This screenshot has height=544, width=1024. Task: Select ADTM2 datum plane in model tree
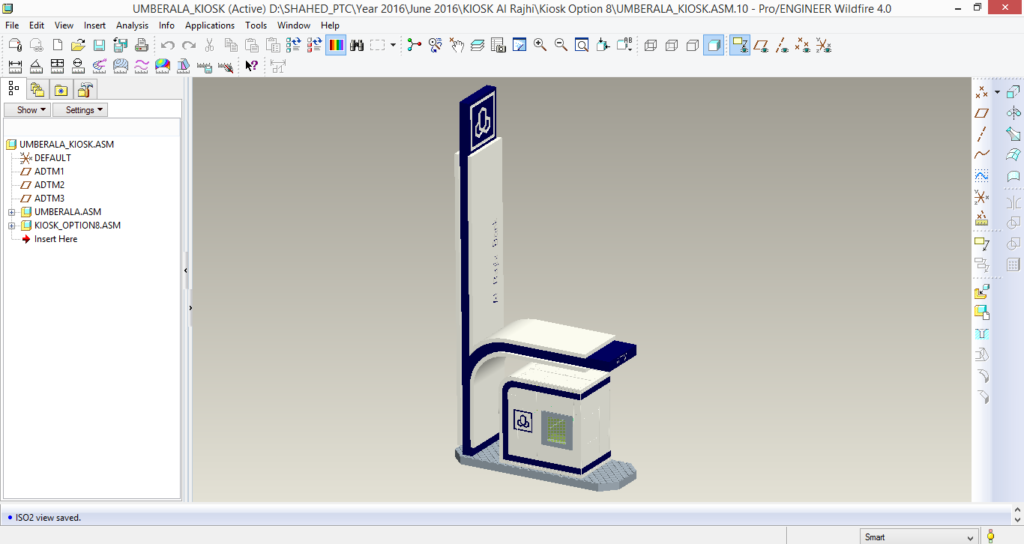click(49, 185)
